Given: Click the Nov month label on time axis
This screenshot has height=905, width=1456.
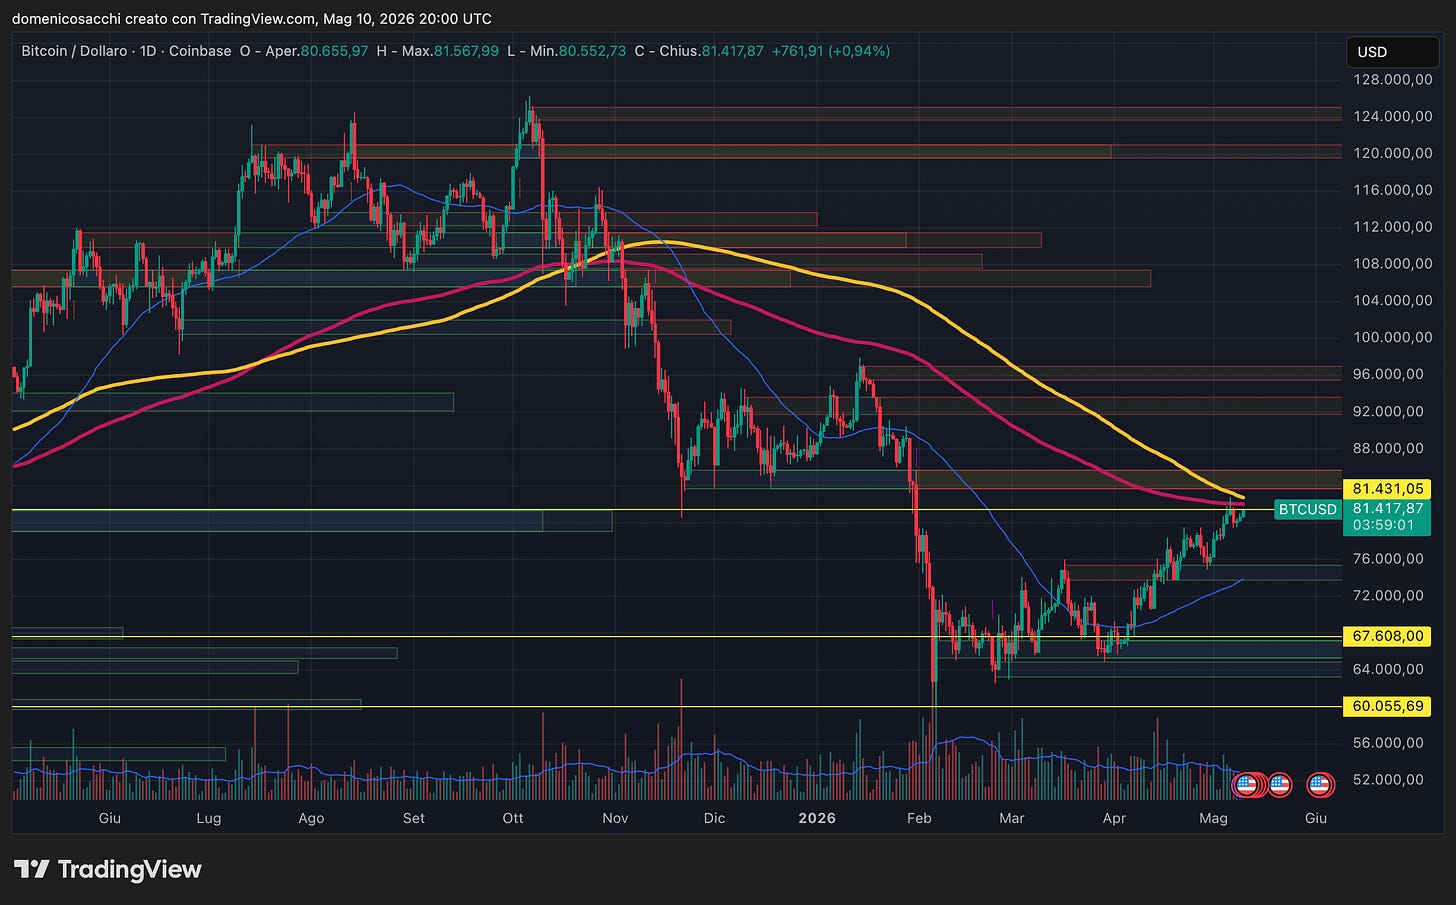Looking at the screenshot, I should click(x=615, y=818).
